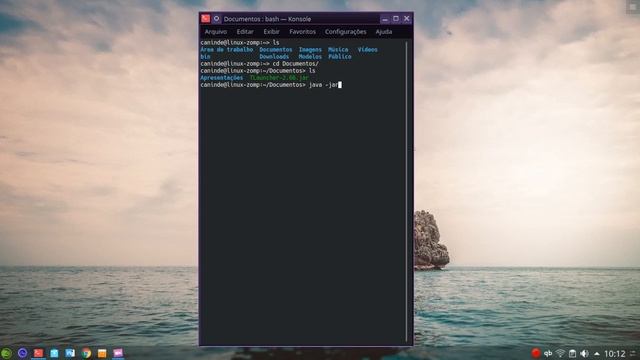Click the desktop toolbox button top-right corner

click(633, 7)
